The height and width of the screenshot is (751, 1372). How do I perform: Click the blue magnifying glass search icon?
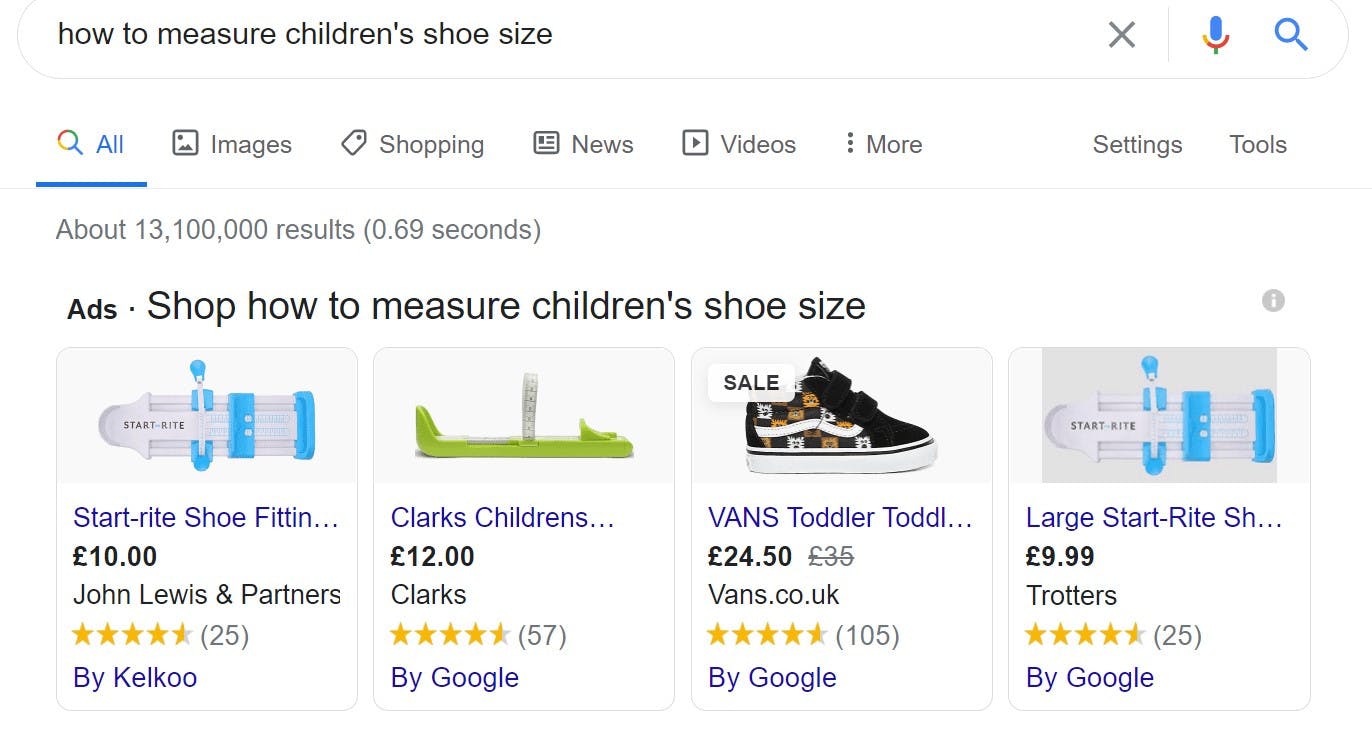click(x=1291, y=35)
